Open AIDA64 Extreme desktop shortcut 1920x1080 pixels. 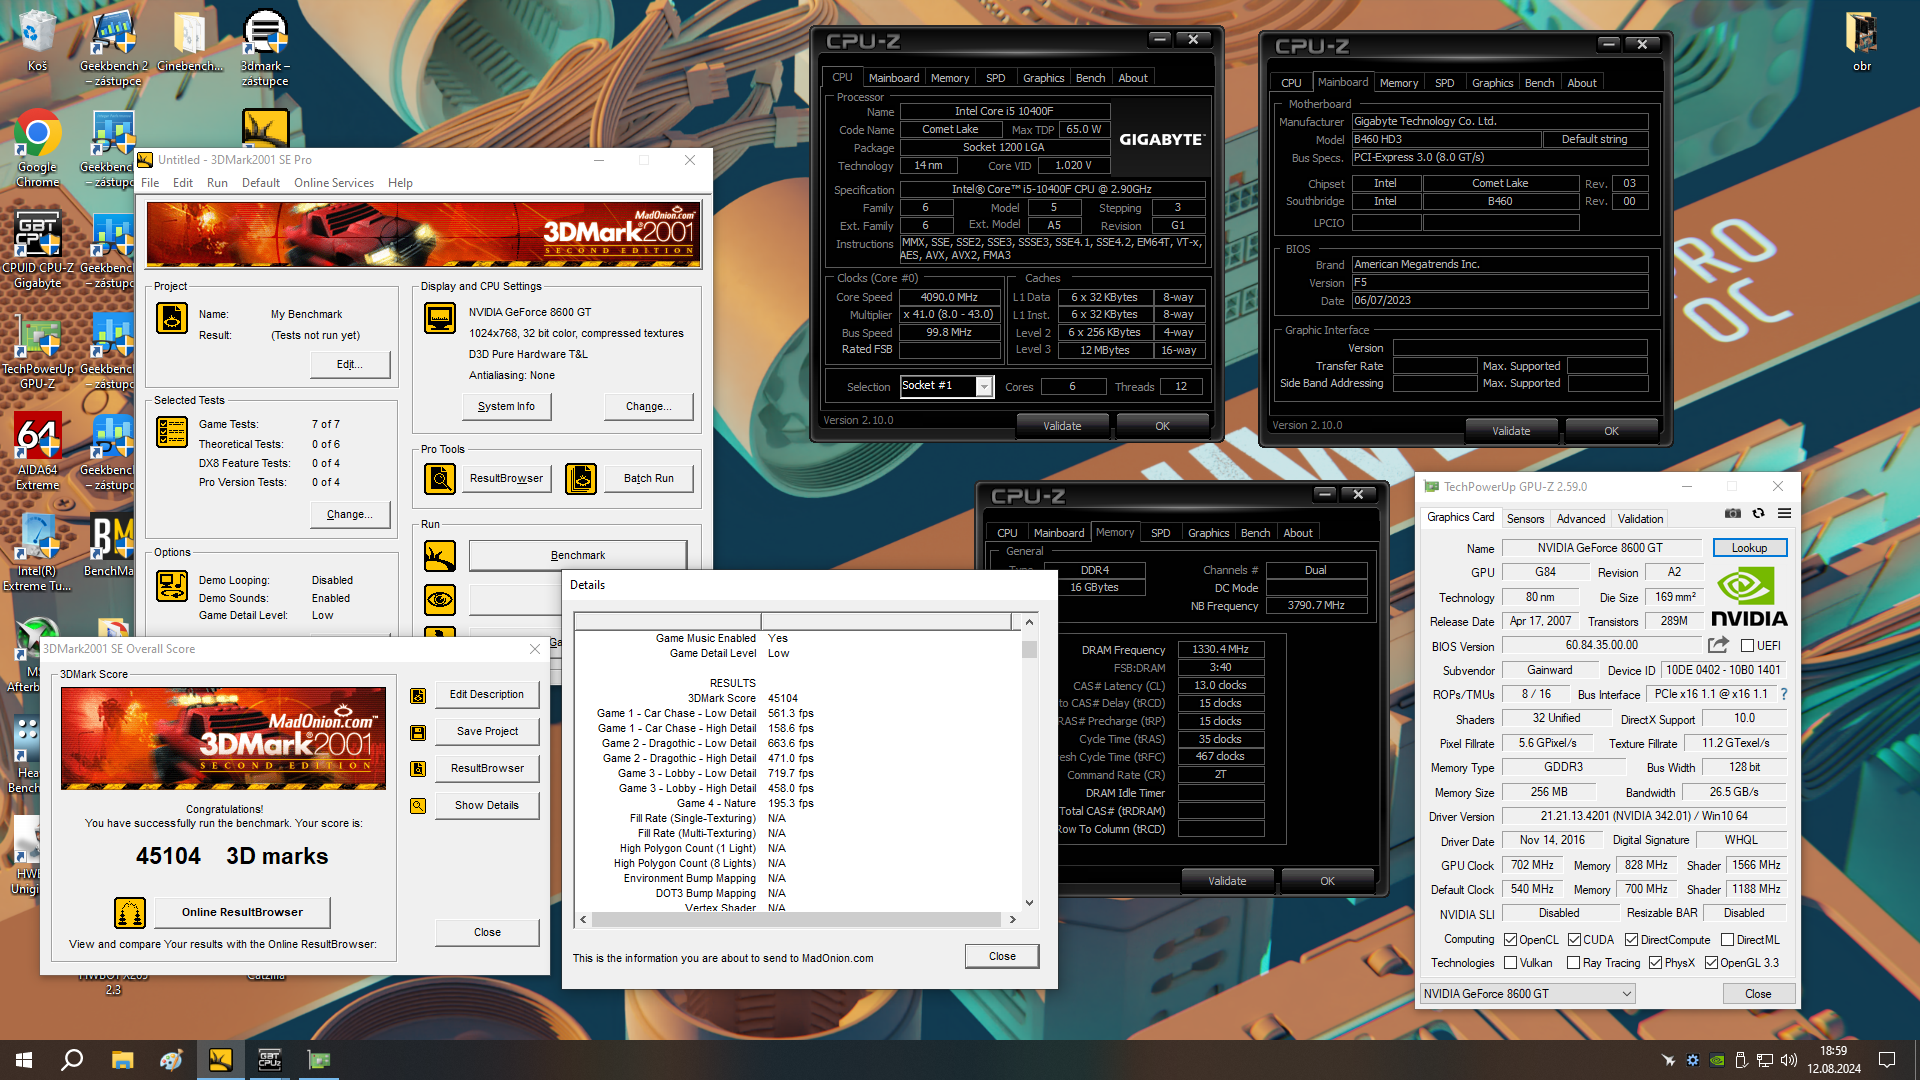pyautogui.click(x=37, y=452)
